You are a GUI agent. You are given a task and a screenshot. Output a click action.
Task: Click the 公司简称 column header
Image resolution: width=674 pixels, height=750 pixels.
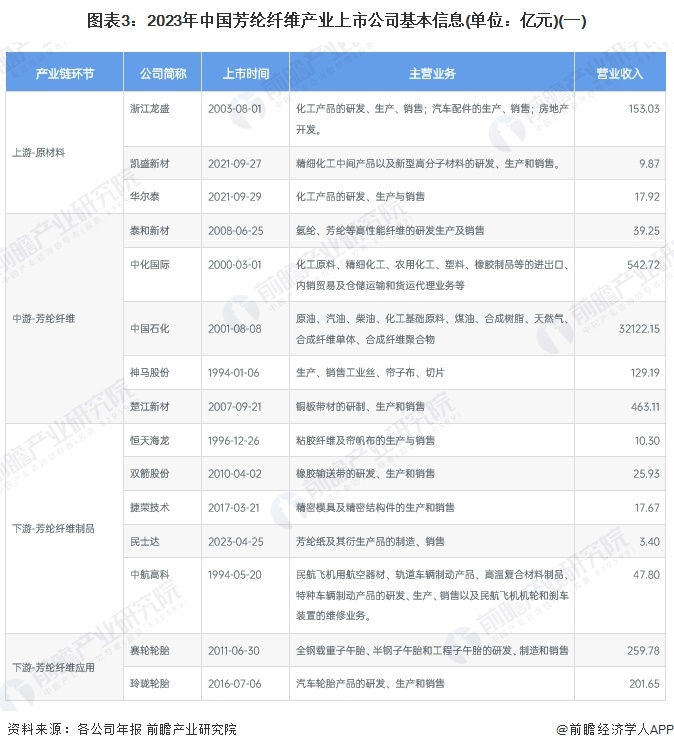click(x=163, y=74)
